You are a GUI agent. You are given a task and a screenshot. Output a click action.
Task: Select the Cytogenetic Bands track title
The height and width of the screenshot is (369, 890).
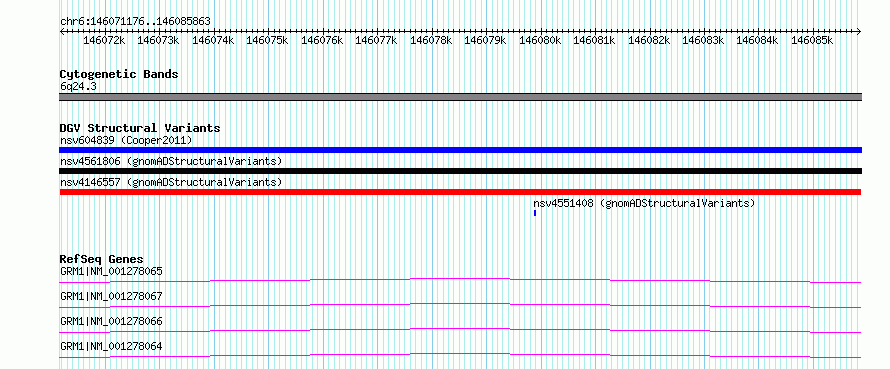(119, 74)
